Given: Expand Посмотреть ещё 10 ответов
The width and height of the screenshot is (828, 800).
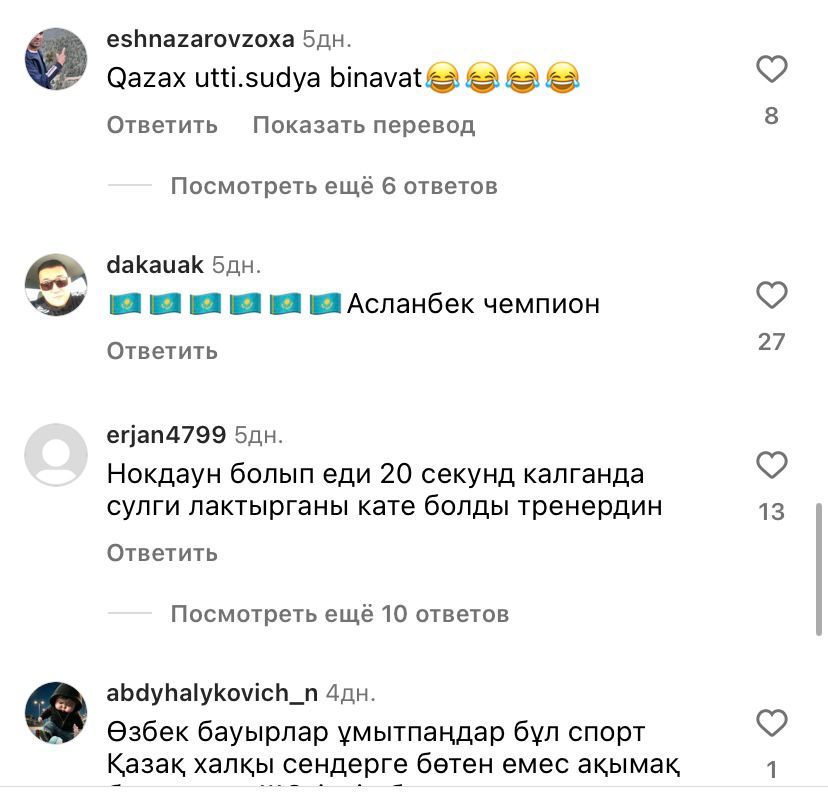Looking at the screenshot, I should pyautogui.click(x=340, y=614).
